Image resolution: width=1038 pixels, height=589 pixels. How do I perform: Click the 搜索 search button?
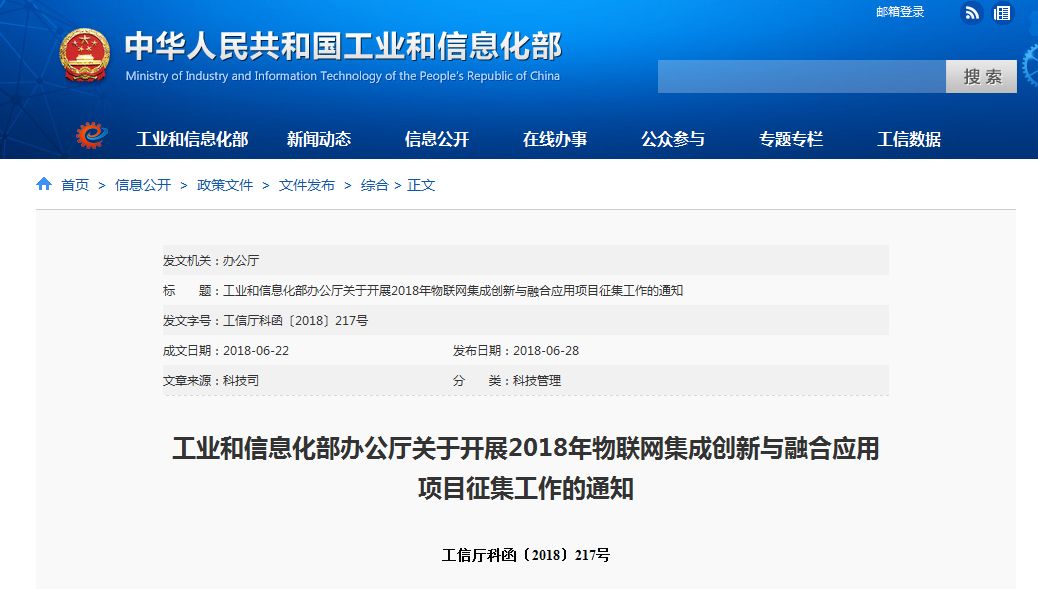coord(981,77)
